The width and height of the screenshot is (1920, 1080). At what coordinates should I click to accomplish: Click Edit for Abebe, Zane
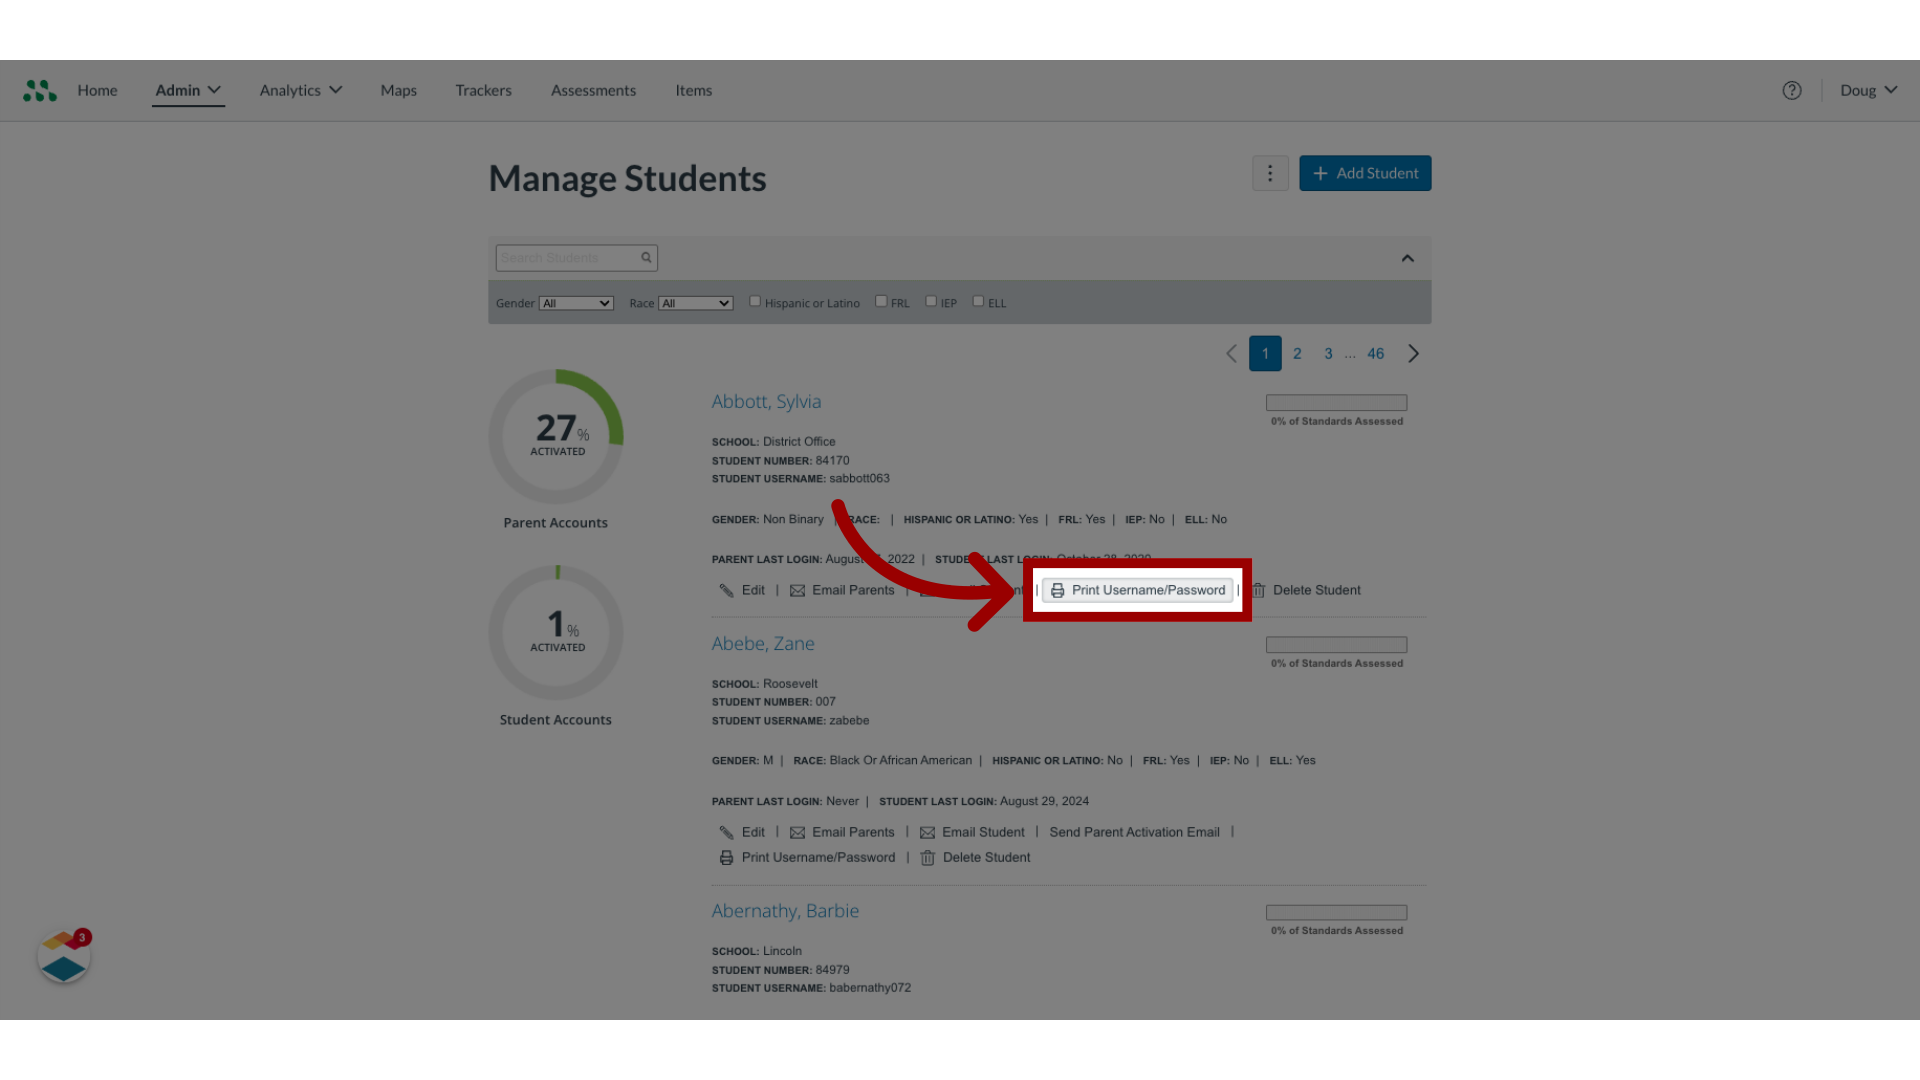tap(753, 833)
